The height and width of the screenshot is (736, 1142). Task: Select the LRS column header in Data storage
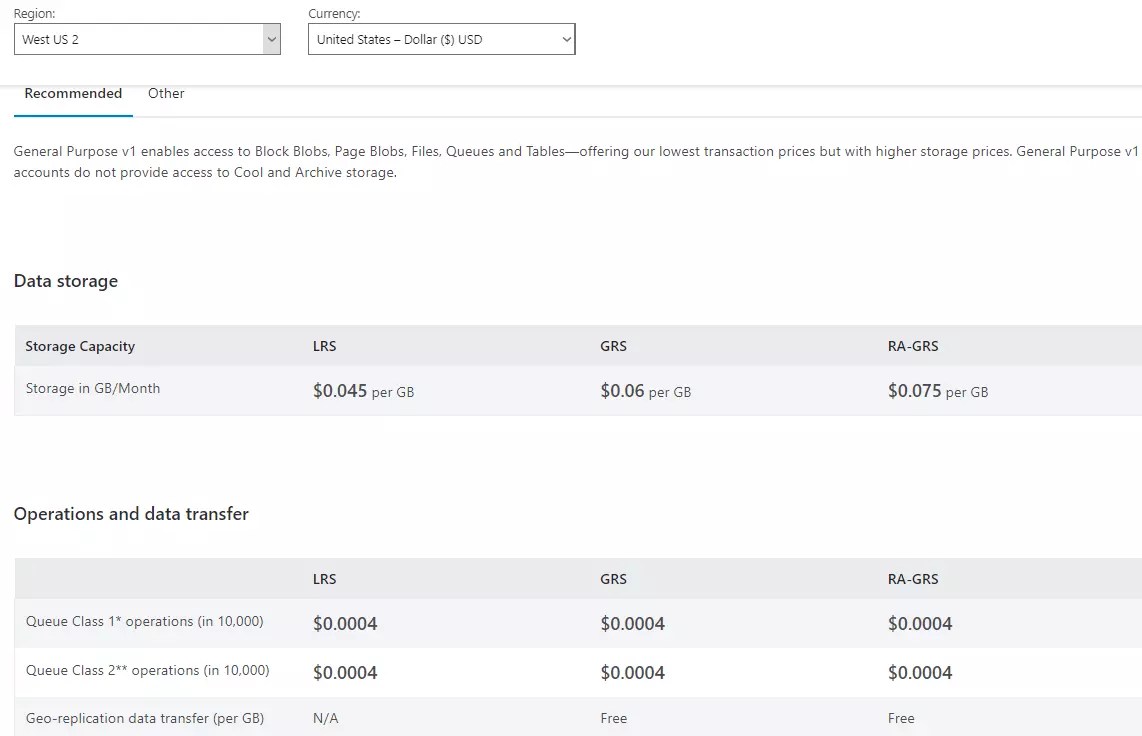[324, 346]
